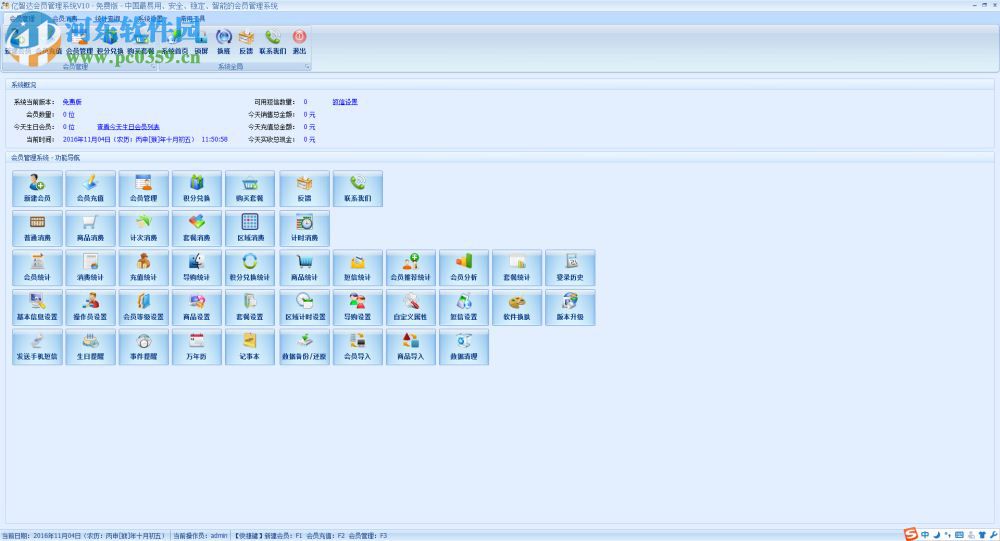Open the 记事本 notepad tile

(249, 346)
